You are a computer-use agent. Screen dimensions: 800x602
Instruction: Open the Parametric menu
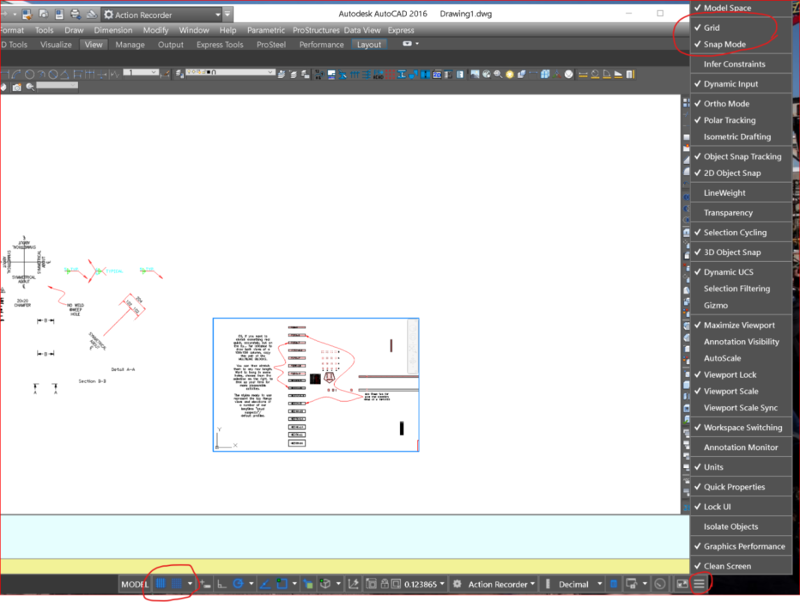pos(265,30)
